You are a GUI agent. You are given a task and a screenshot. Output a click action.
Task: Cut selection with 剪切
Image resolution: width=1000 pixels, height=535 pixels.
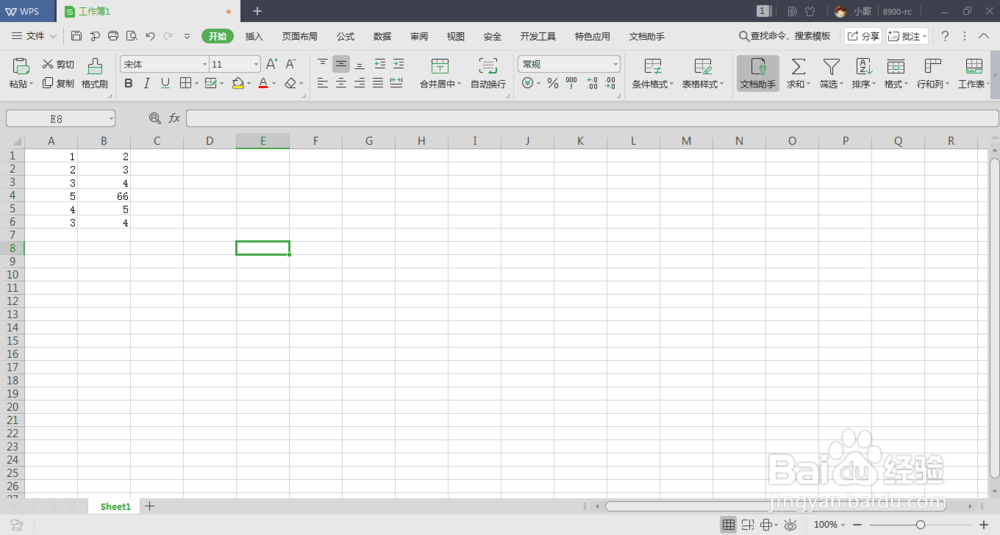[x=58, y=64]
